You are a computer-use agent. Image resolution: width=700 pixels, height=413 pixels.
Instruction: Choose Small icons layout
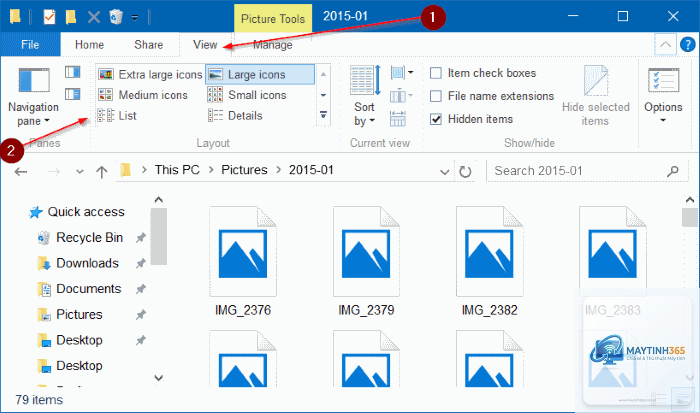point(247,95)
